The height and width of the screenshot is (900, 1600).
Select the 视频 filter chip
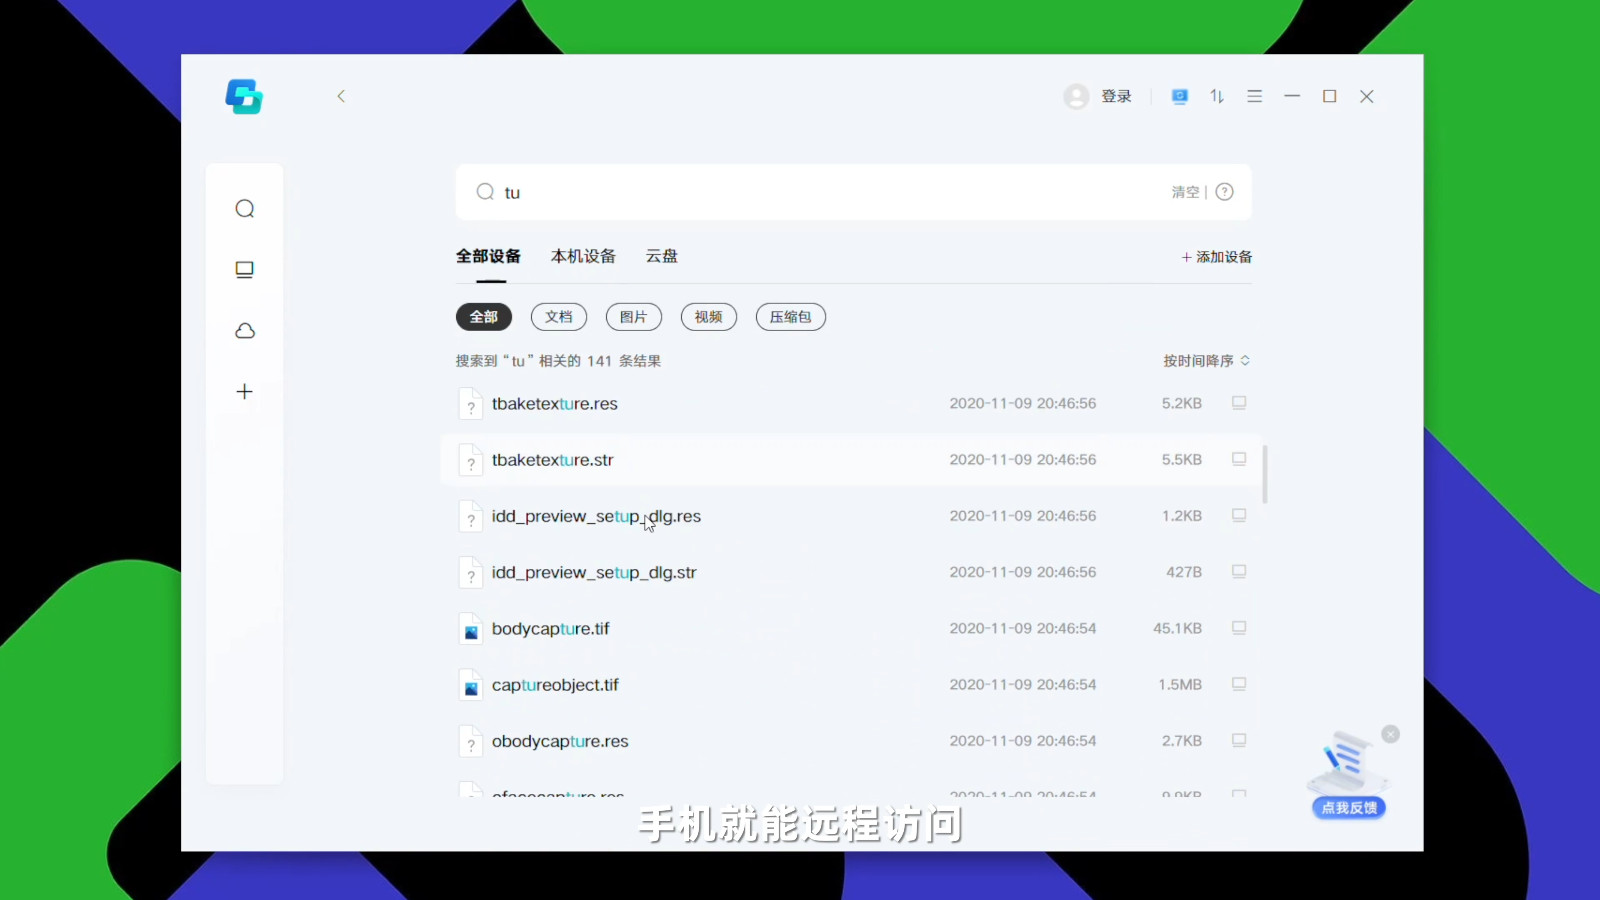[x=709, y=317]
